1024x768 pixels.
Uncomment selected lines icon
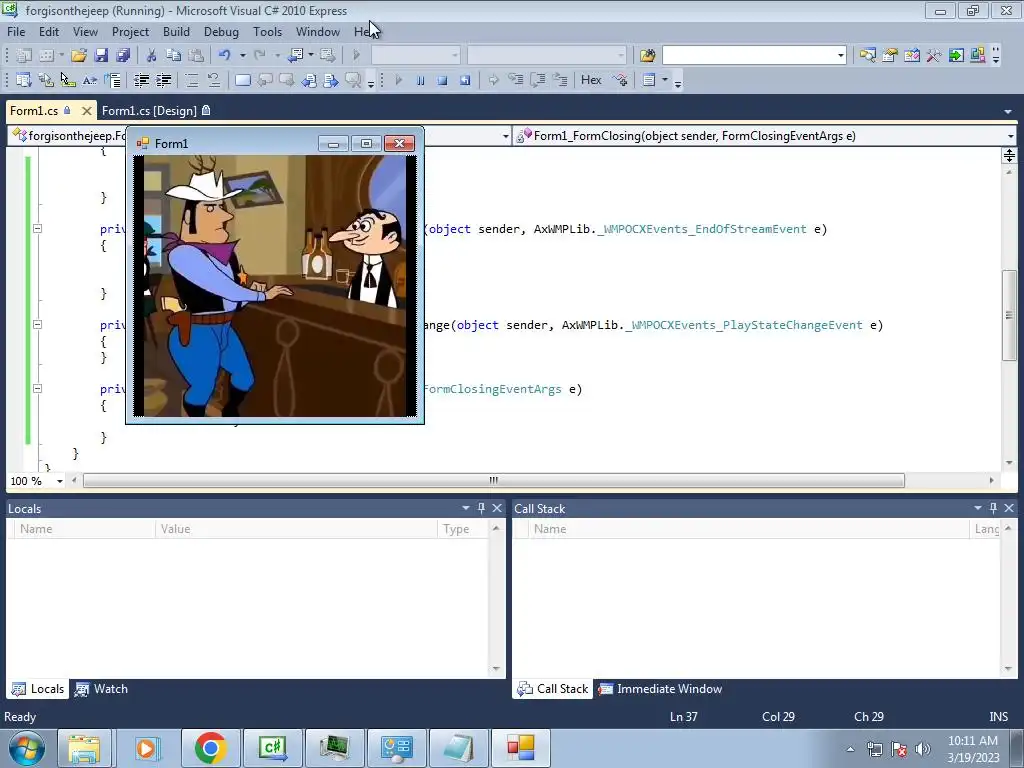pos(214,80)
